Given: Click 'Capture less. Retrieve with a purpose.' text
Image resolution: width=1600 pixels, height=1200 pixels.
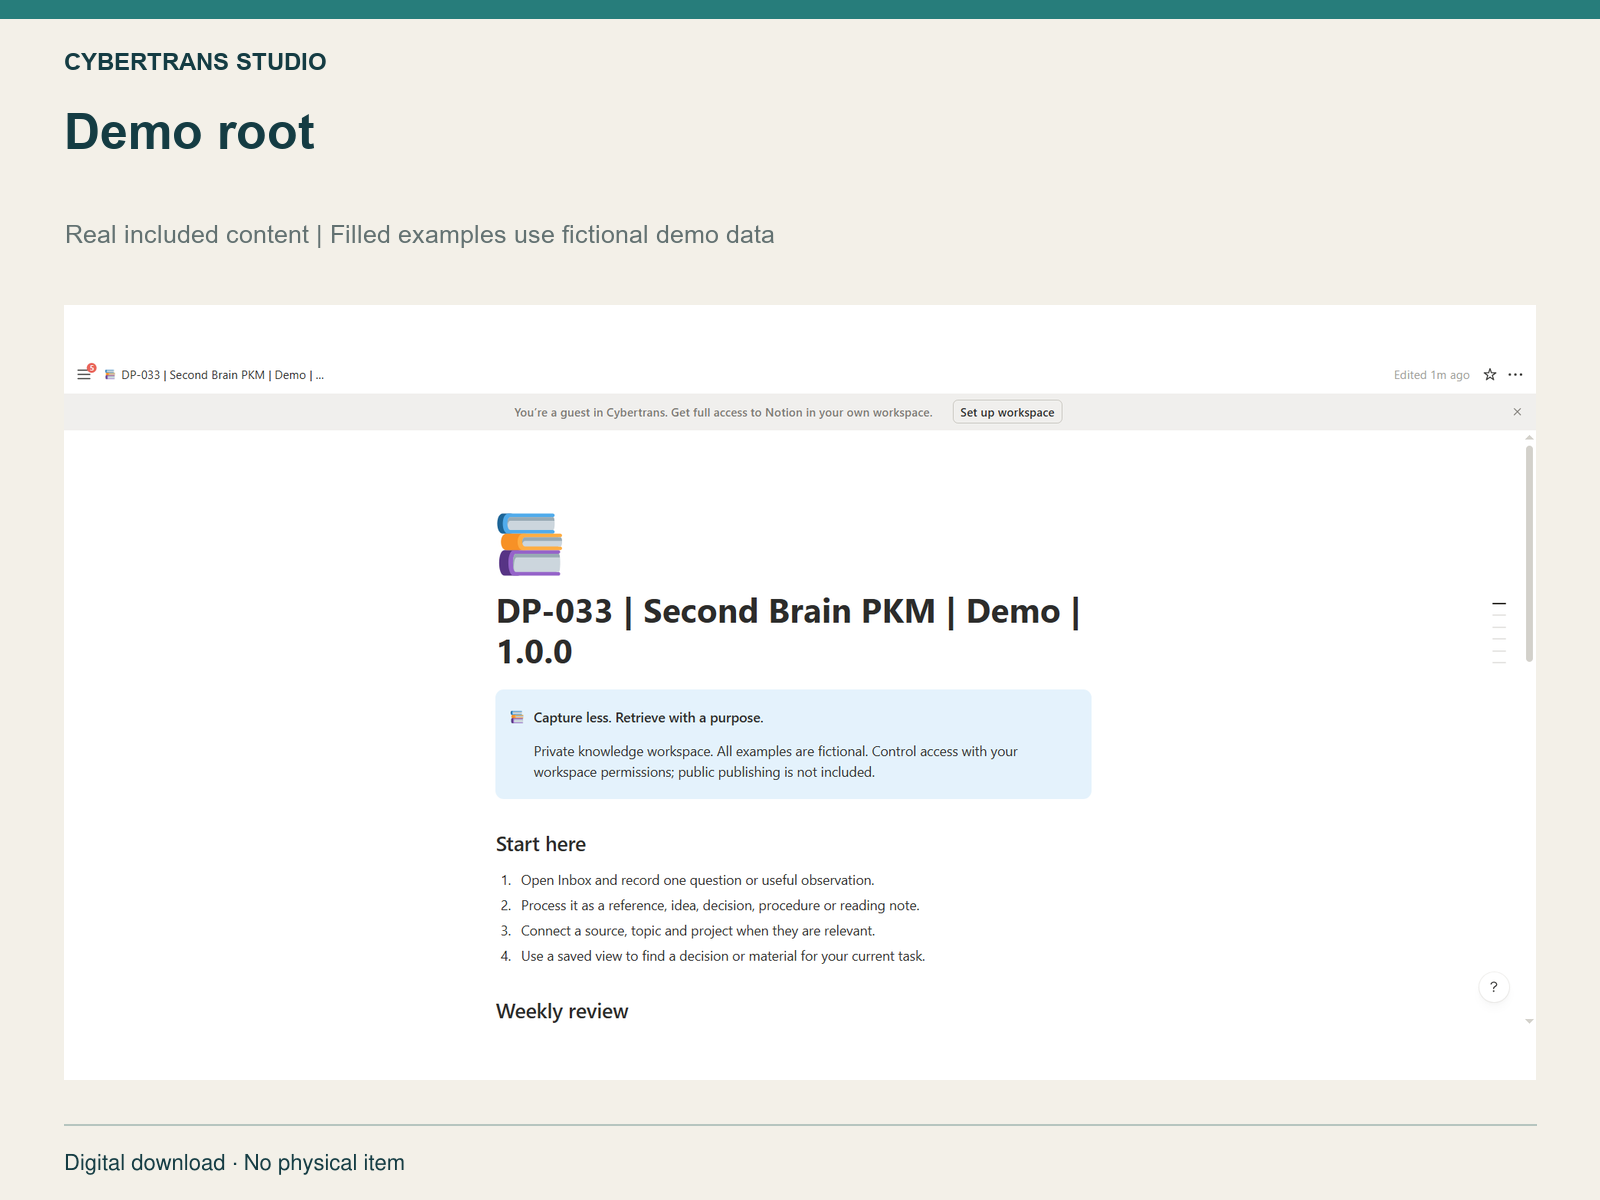Looking at the screenshot, I should 648,717.
